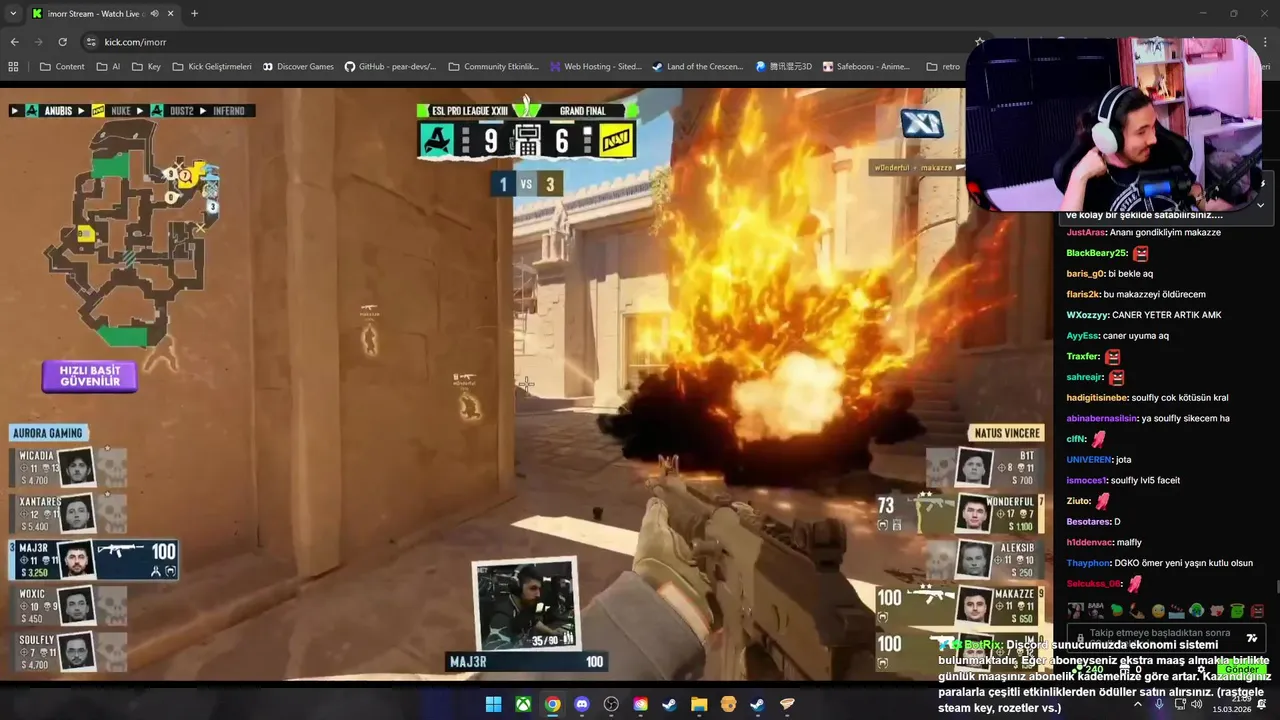Open File Explorer from taskbar
The height and width of the screenshot is (720, 1280).
click(x=699, y=704)
